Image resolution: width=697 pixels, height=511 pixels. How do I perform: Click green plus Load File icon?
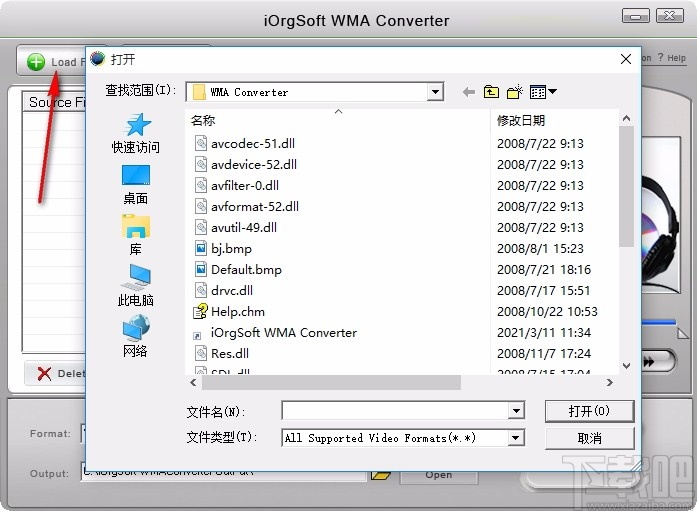click(x=36, y=62)
